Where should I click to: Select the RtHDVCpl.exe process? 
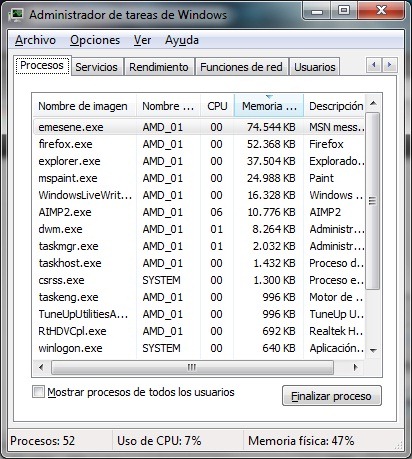(199, 331)
